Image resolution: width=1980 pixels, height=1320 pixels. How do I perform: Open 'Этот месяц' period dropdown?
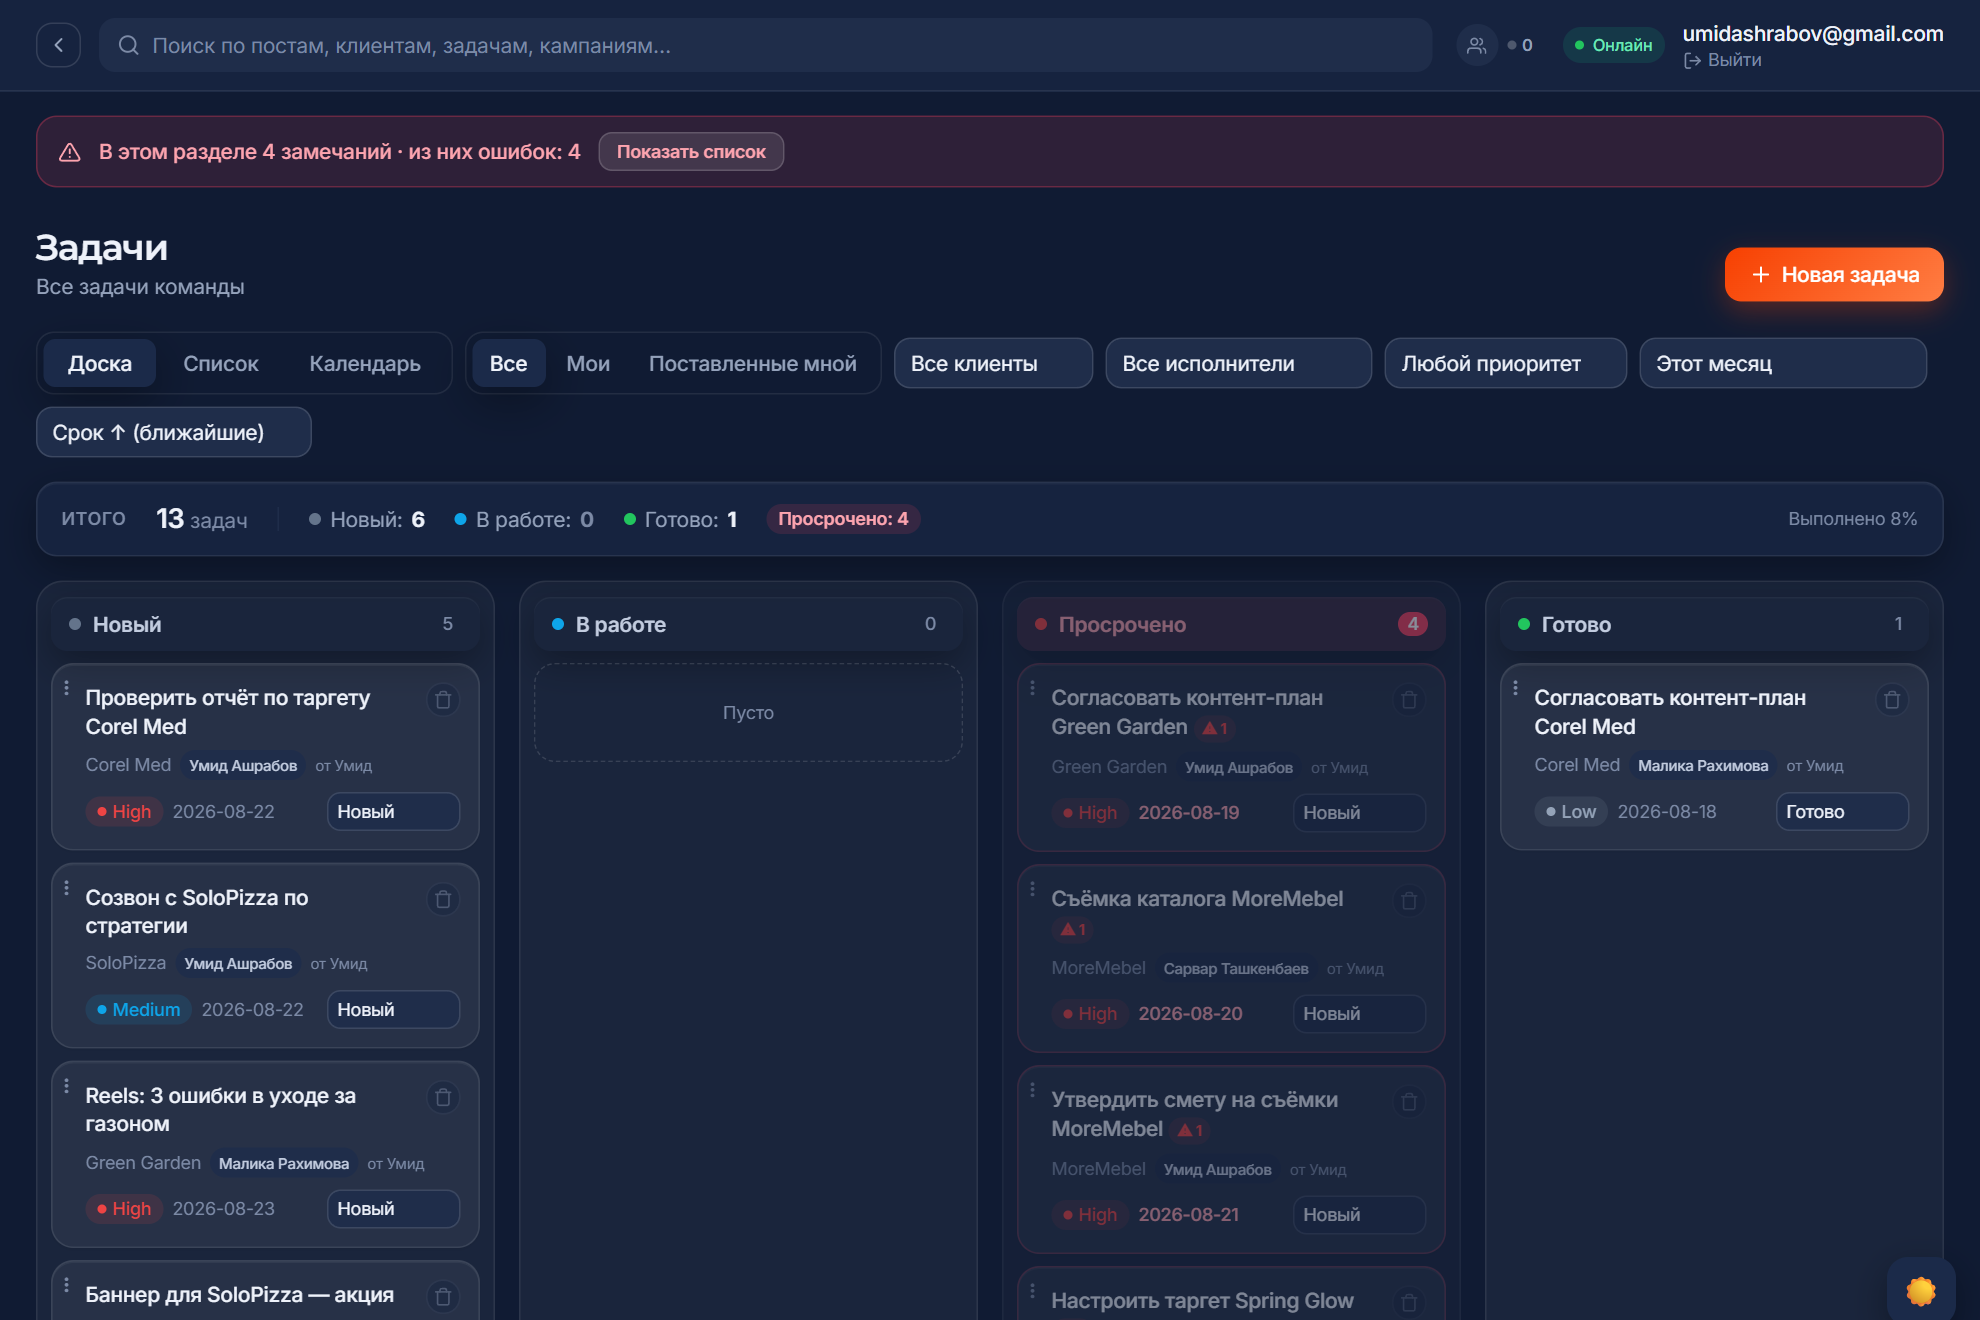1782,363
